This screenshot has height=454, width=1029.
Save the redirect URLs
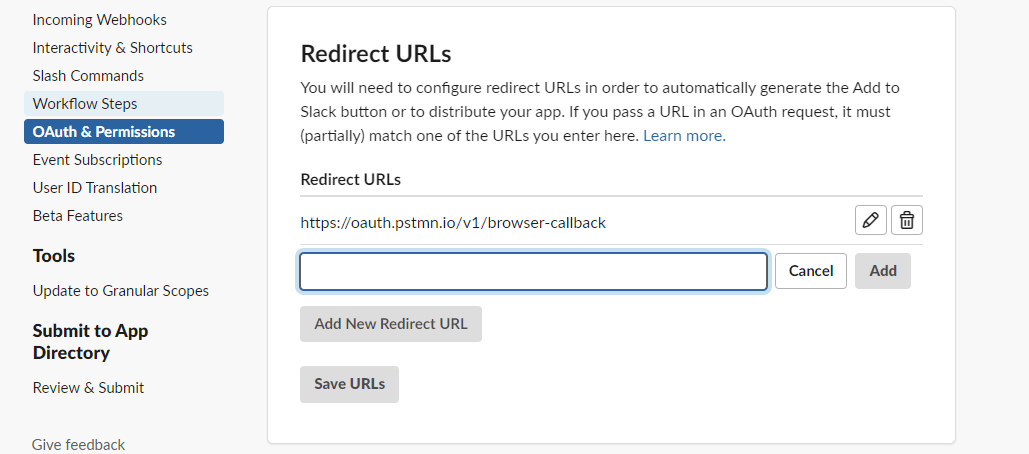(x=349, y=384)
